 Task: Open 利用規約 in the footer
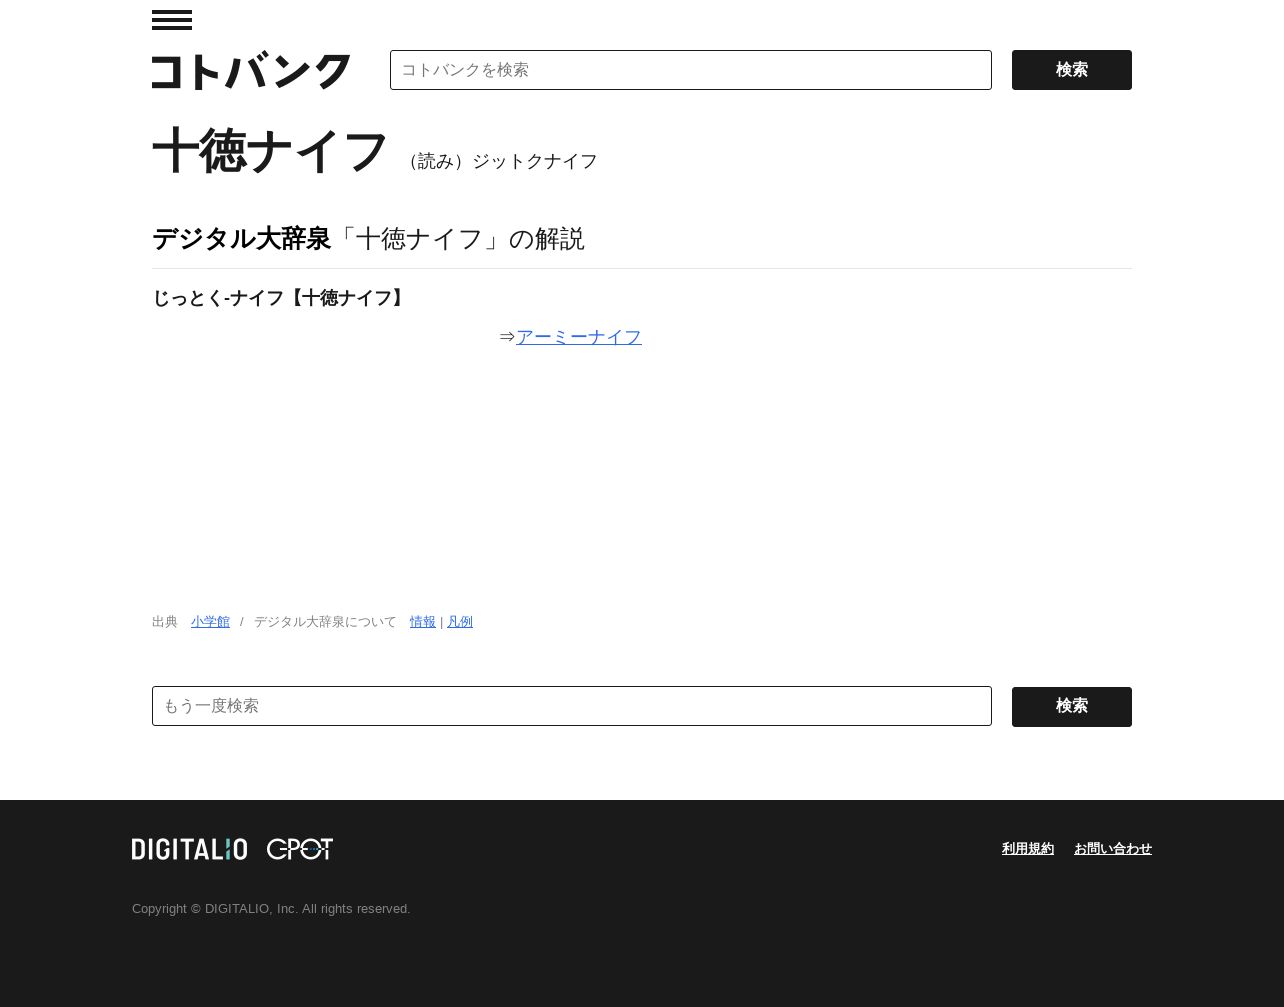(1028, 849)
